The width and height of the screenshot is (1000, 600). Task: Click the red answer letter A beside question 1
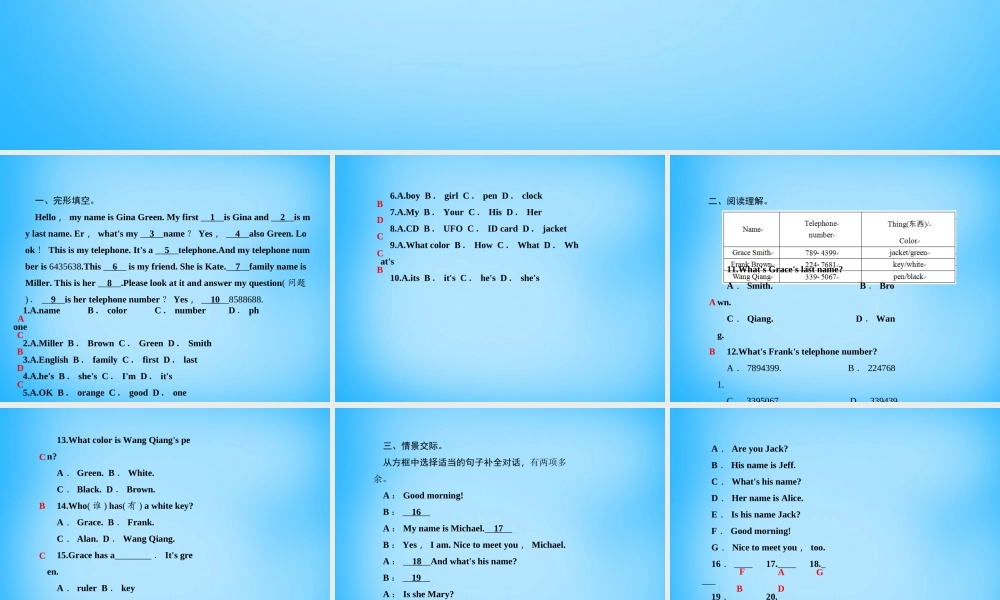pos(21,318)
